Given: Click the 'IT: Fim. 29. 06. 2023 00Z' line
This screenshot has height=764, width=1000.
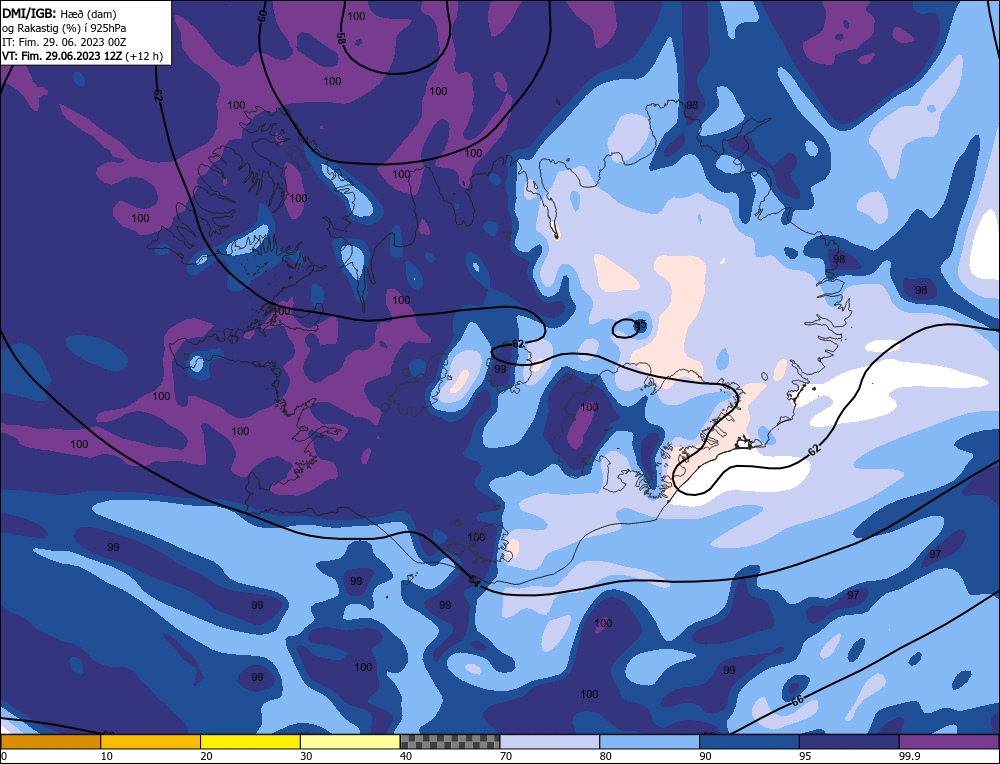Looking at the screenshot, I should (64, 42).
